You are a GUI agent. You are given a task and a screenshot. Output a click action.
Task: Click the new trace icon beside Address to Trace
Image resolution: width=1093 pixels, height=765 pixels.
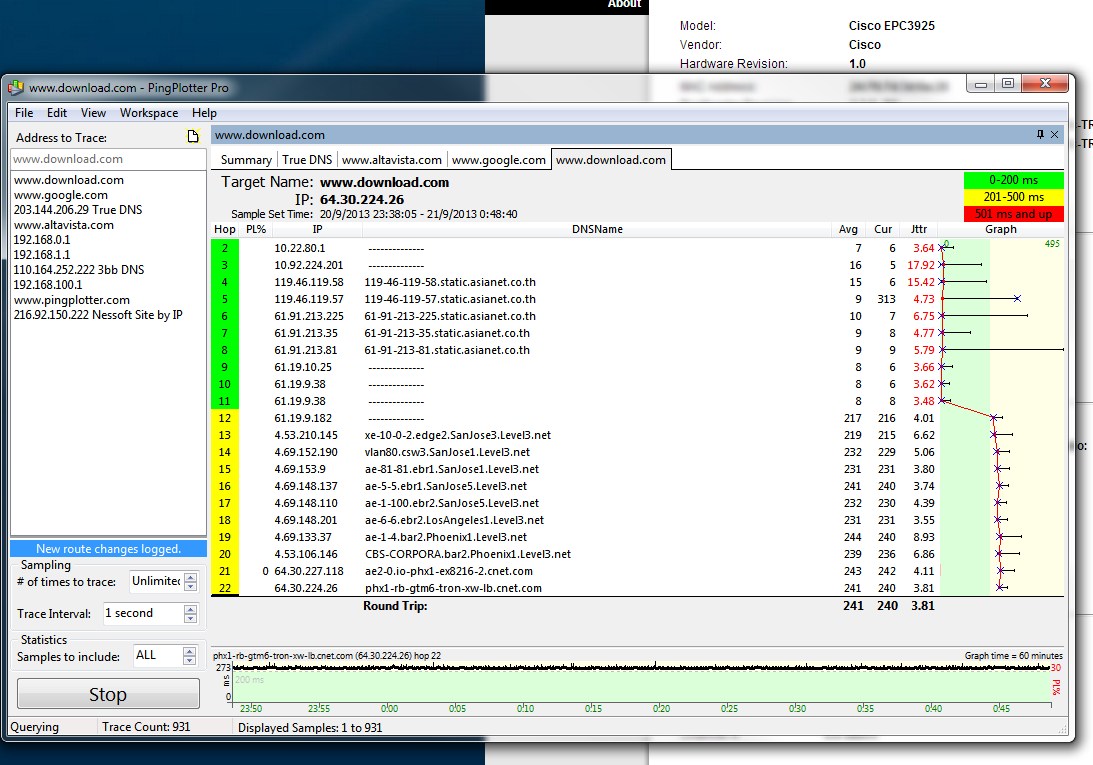coord(193,136)
